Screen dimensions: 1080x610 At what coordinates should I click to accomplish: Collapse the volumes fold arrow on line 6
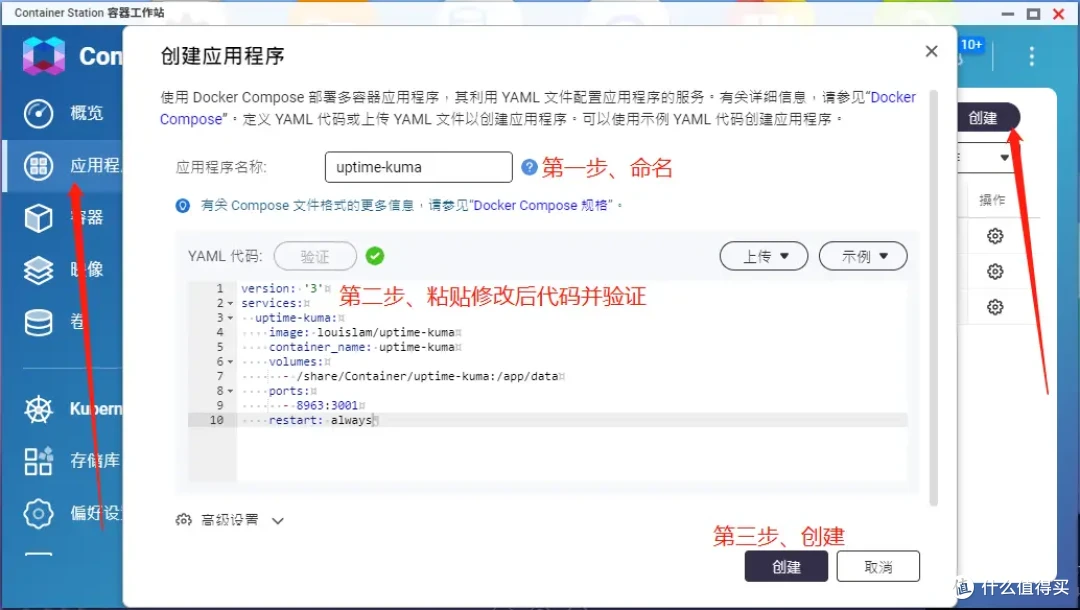click(x=231, y=362)
